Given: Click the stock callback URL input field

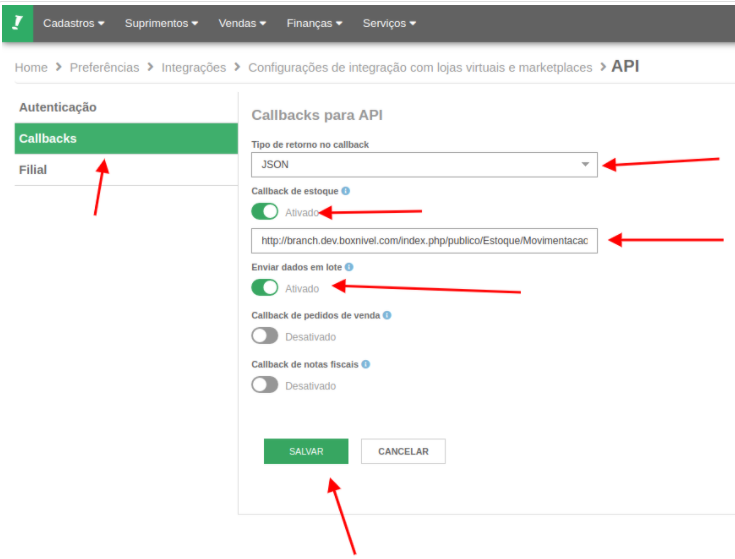Looking at the screenshot, I should click(424, 241).
